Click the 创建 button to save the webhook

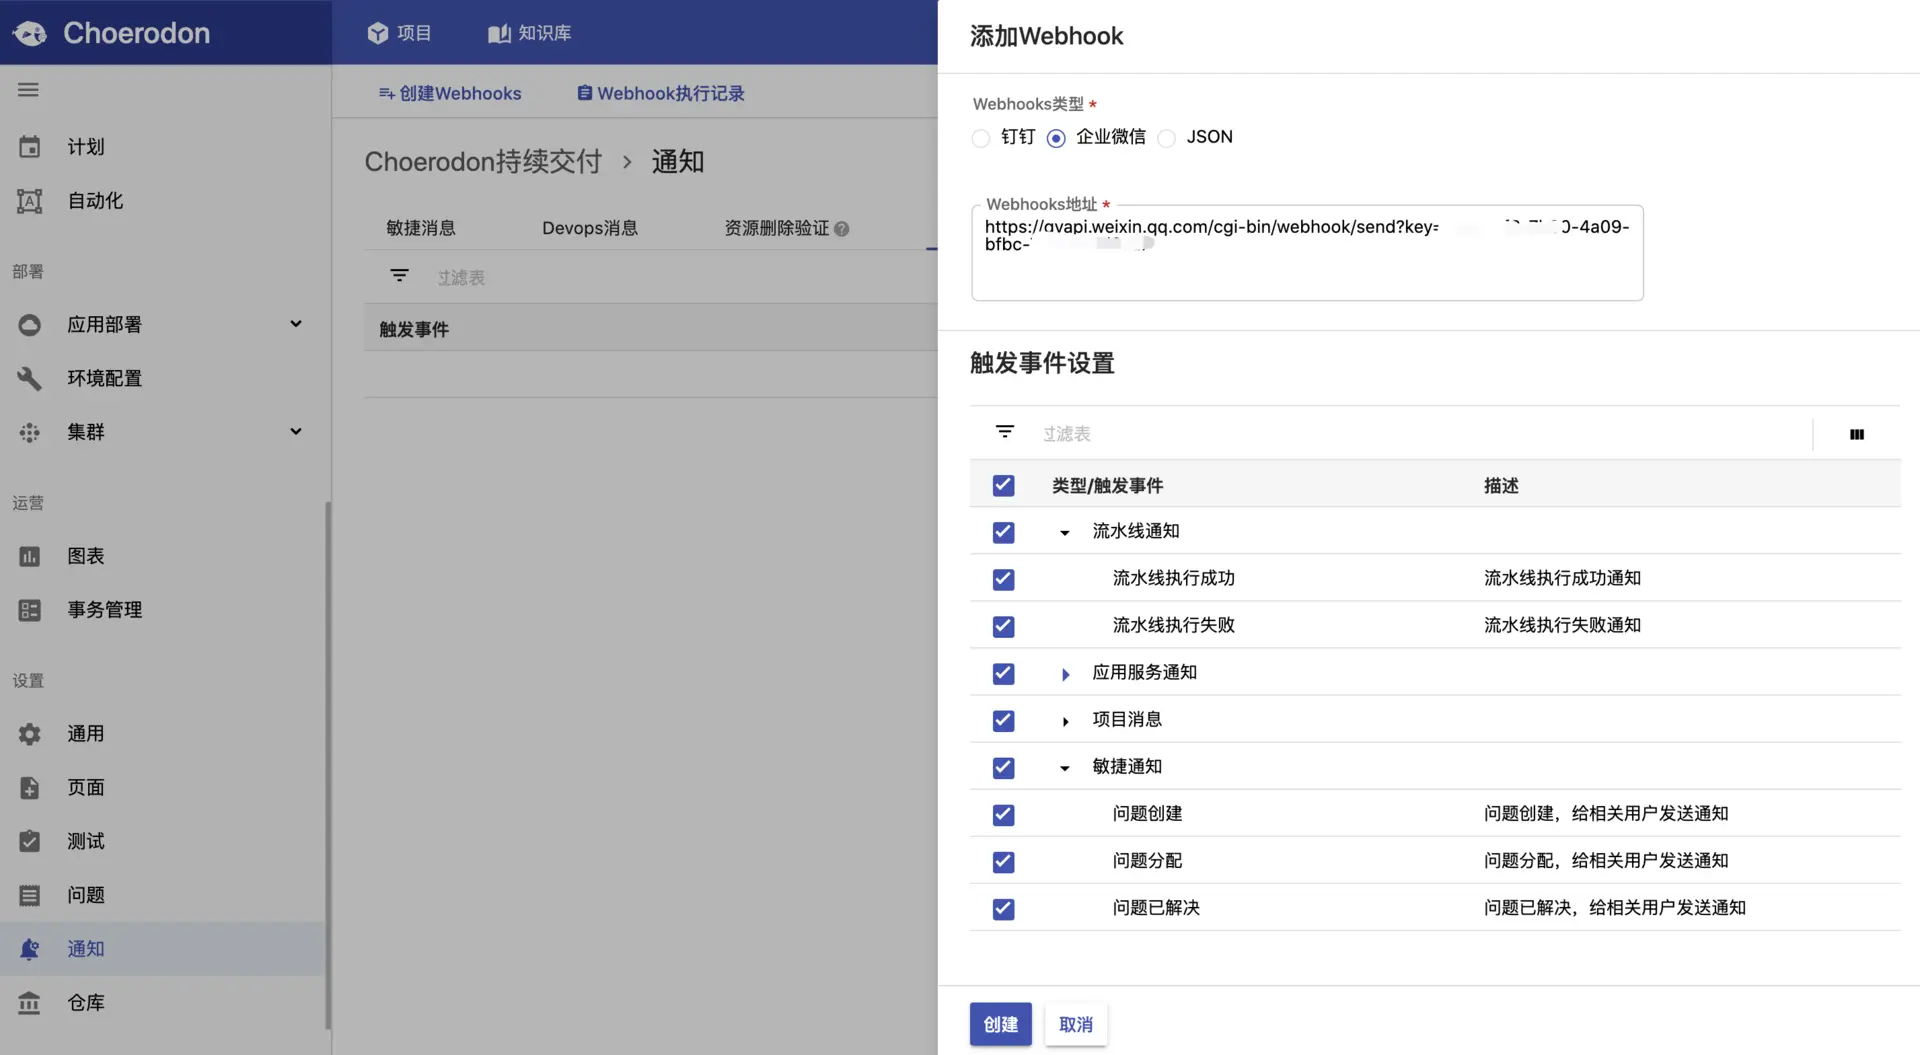pyautogui.click(x=1000, y=1024)
